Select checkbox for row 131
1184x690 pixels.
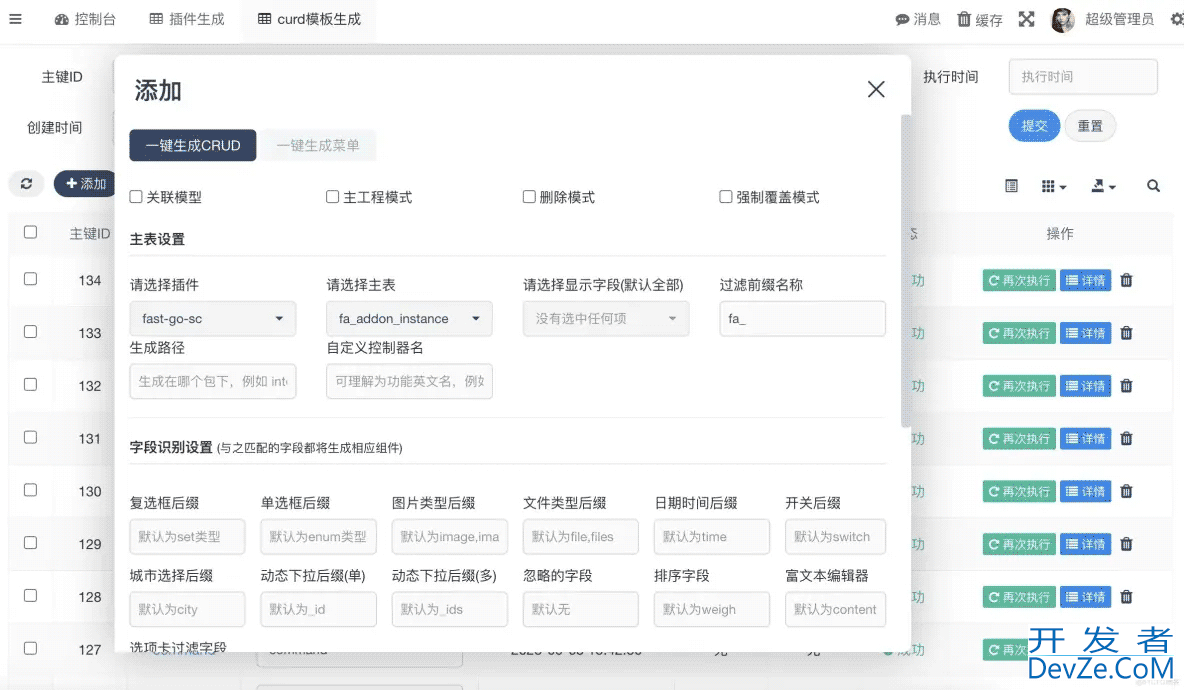[x=30, y=437]
